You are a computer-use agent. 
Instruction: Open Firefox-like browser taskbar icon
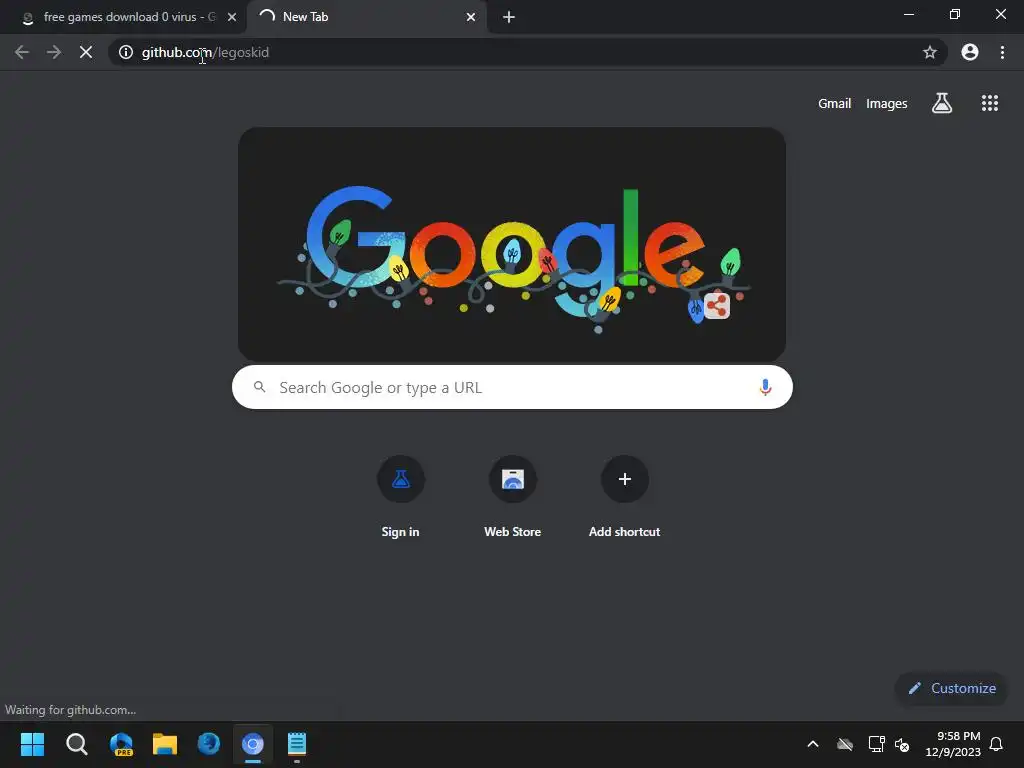pyautogui.click(x=208, y=744)
